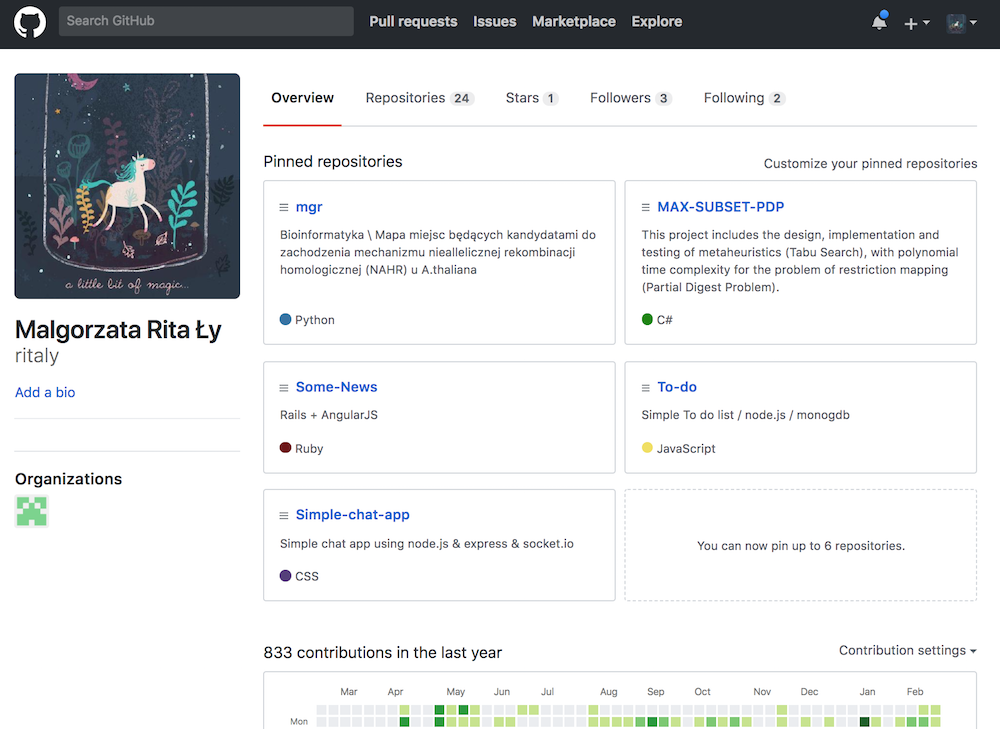Open the Simple-chat-app repository

[352, 515]
